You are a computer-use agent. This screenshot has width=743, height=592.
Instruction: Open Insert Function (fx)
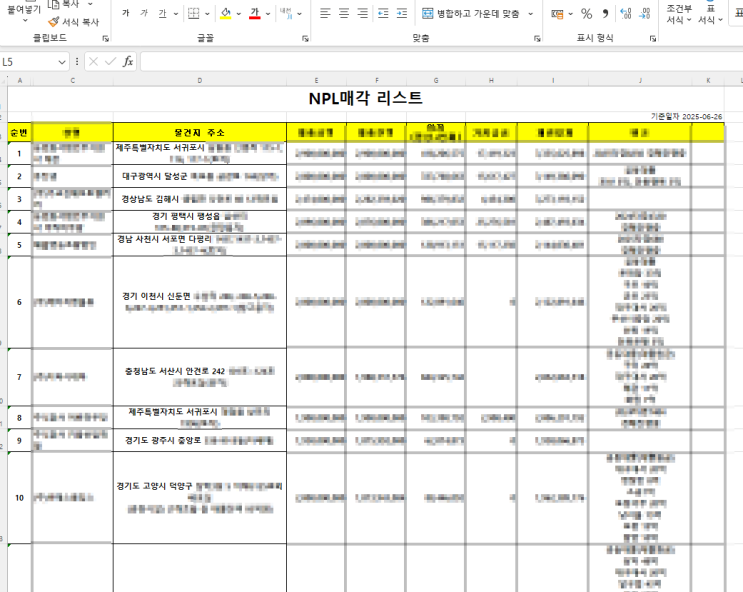[128, 62]
